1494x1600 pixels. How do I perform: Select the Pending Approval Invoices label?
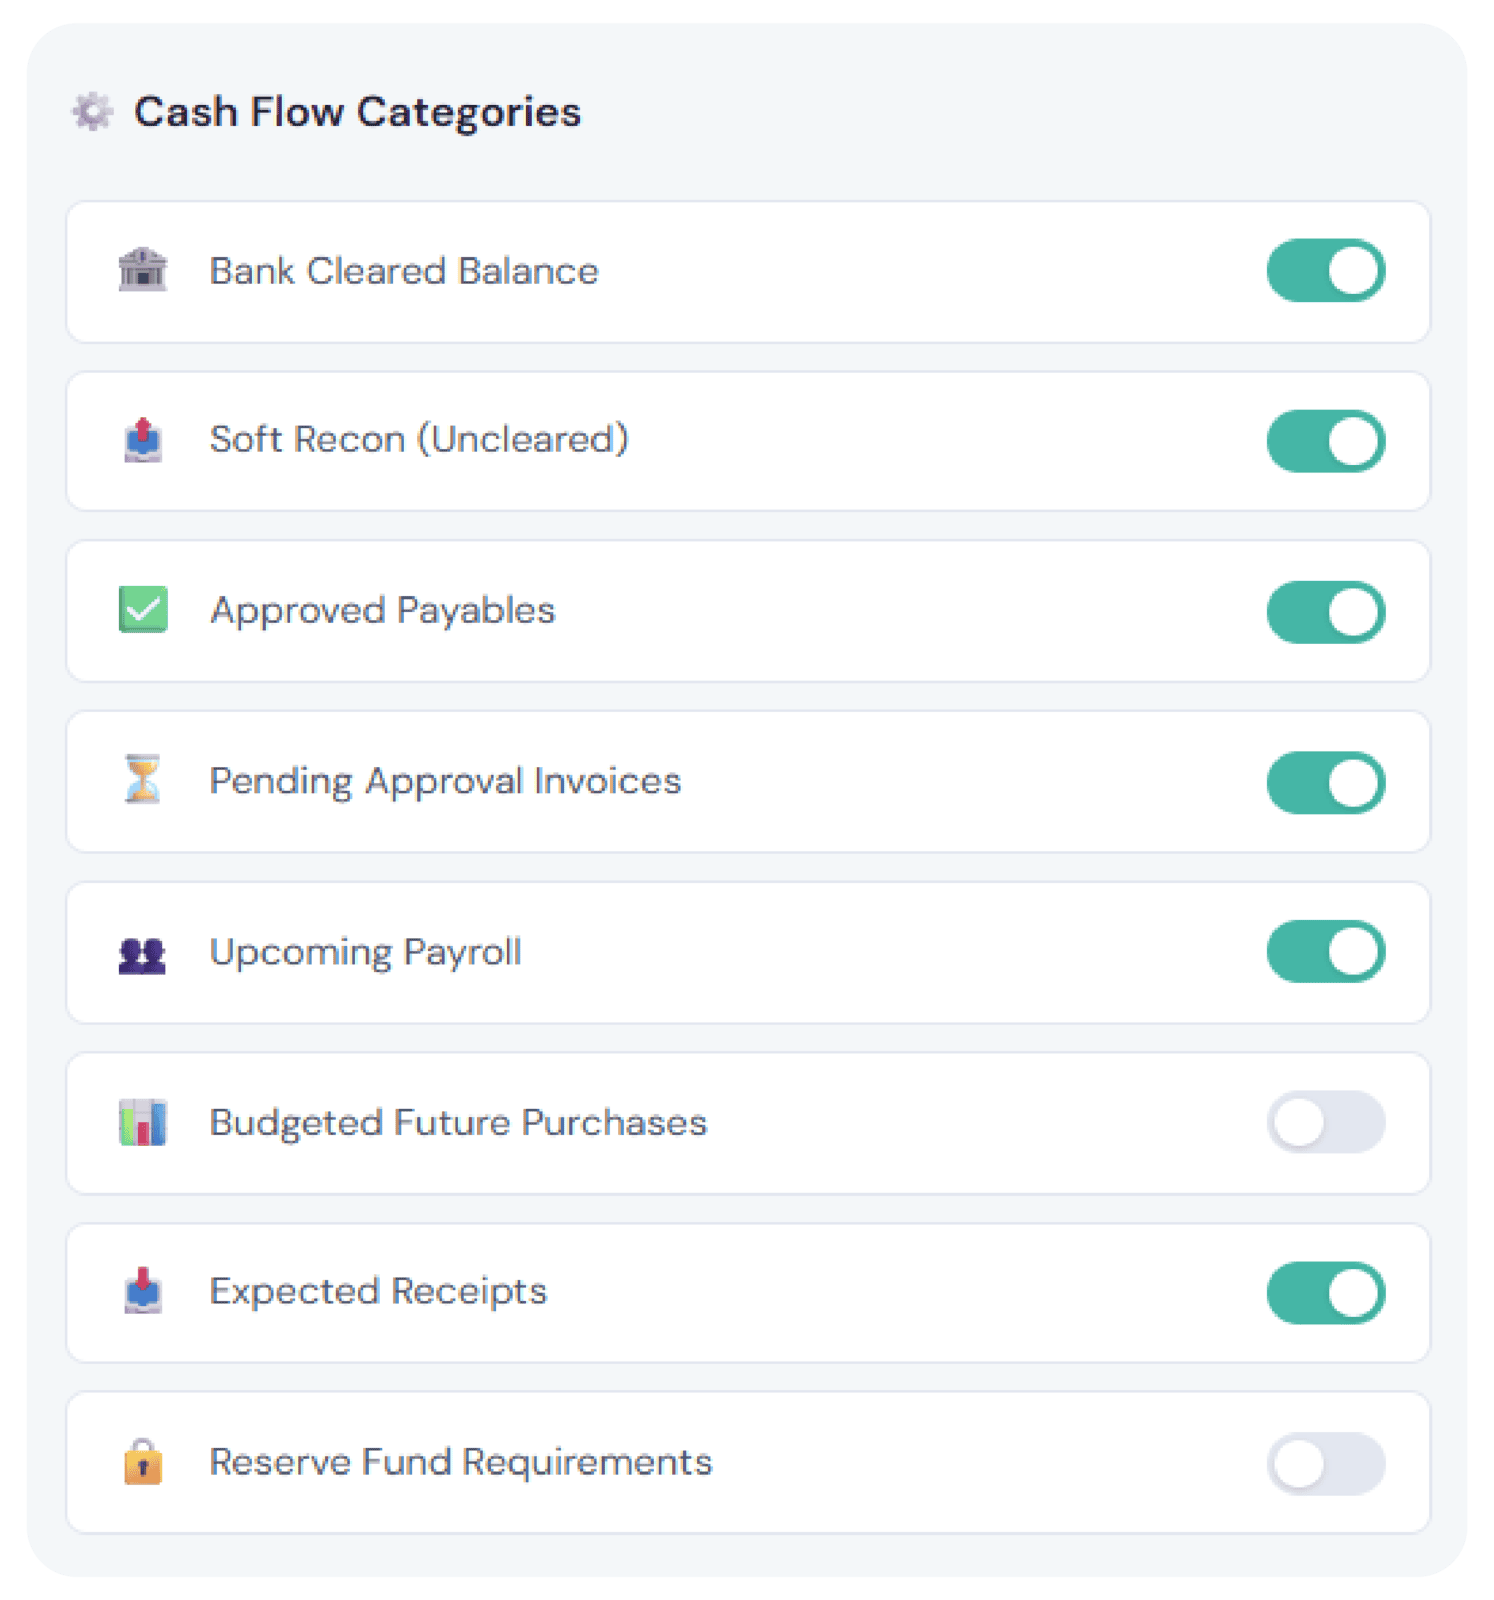pyautogui.click(x=445, y=781)
